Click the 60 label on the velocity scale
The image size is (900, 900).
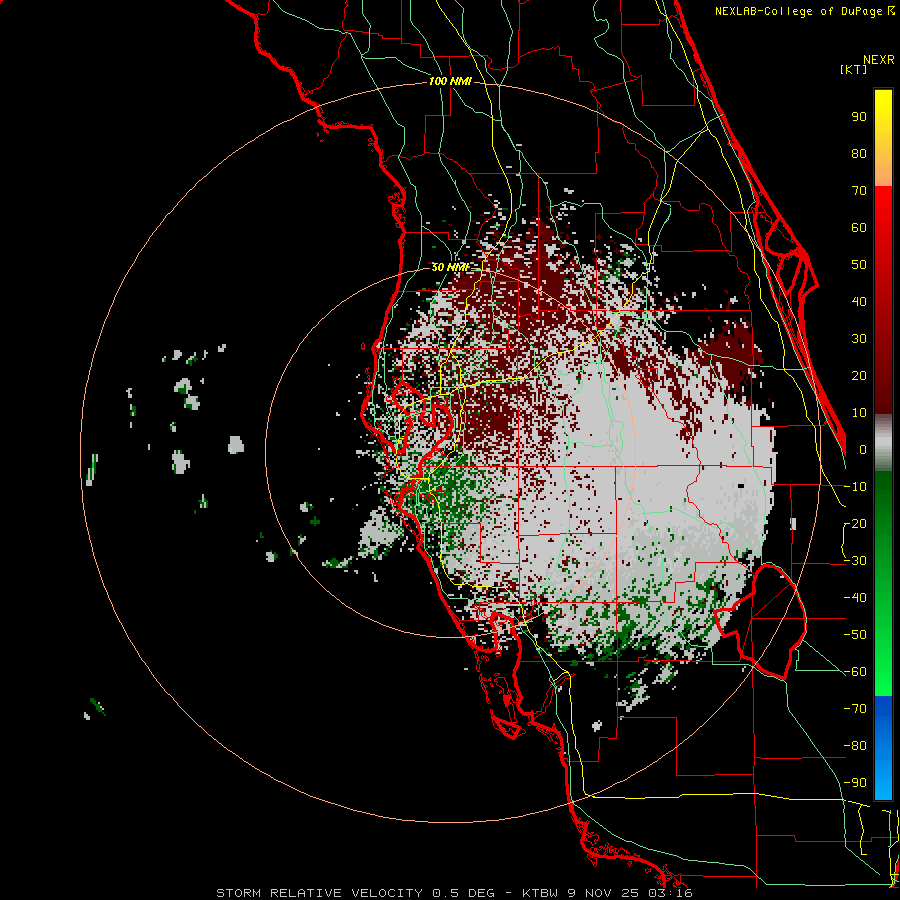point(859,228)
